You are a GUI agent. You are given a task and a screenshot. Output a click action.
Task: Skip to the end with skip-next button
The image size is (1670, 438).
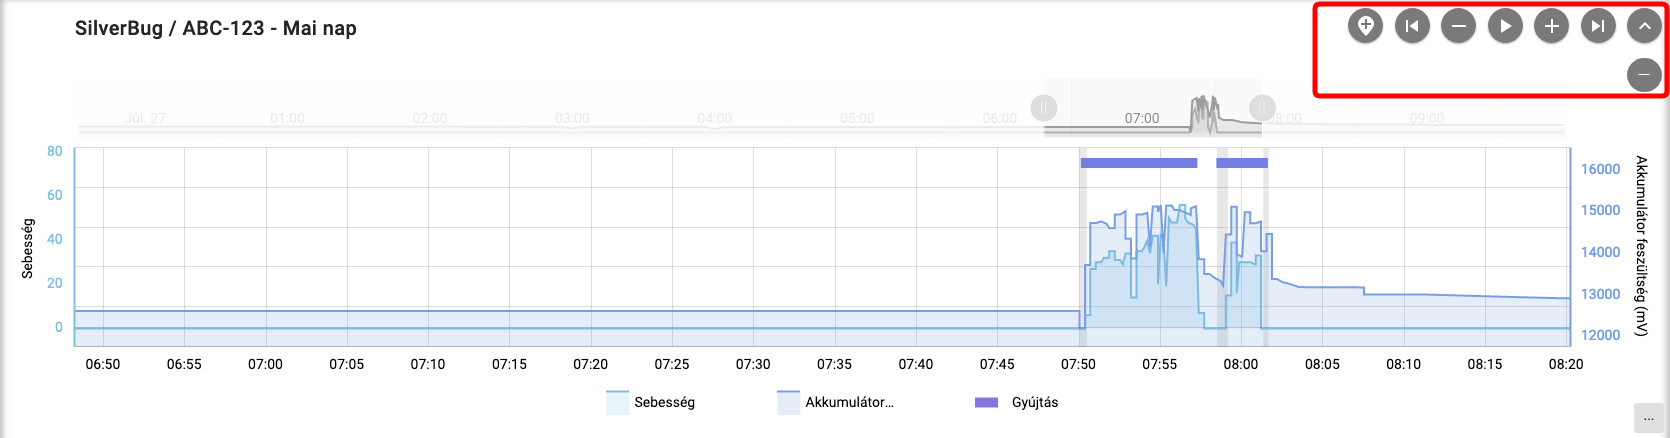tap(1598, 26)
